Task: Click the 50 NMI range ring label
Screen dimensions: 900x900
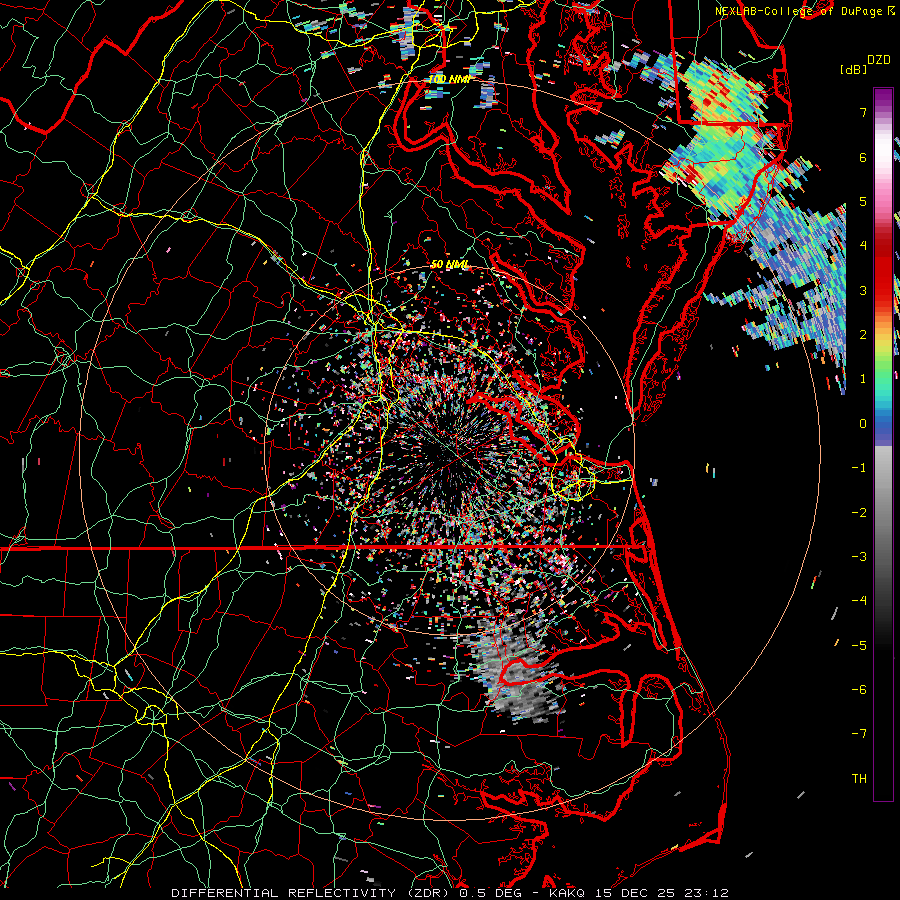Action: click(x=450, y=265)
